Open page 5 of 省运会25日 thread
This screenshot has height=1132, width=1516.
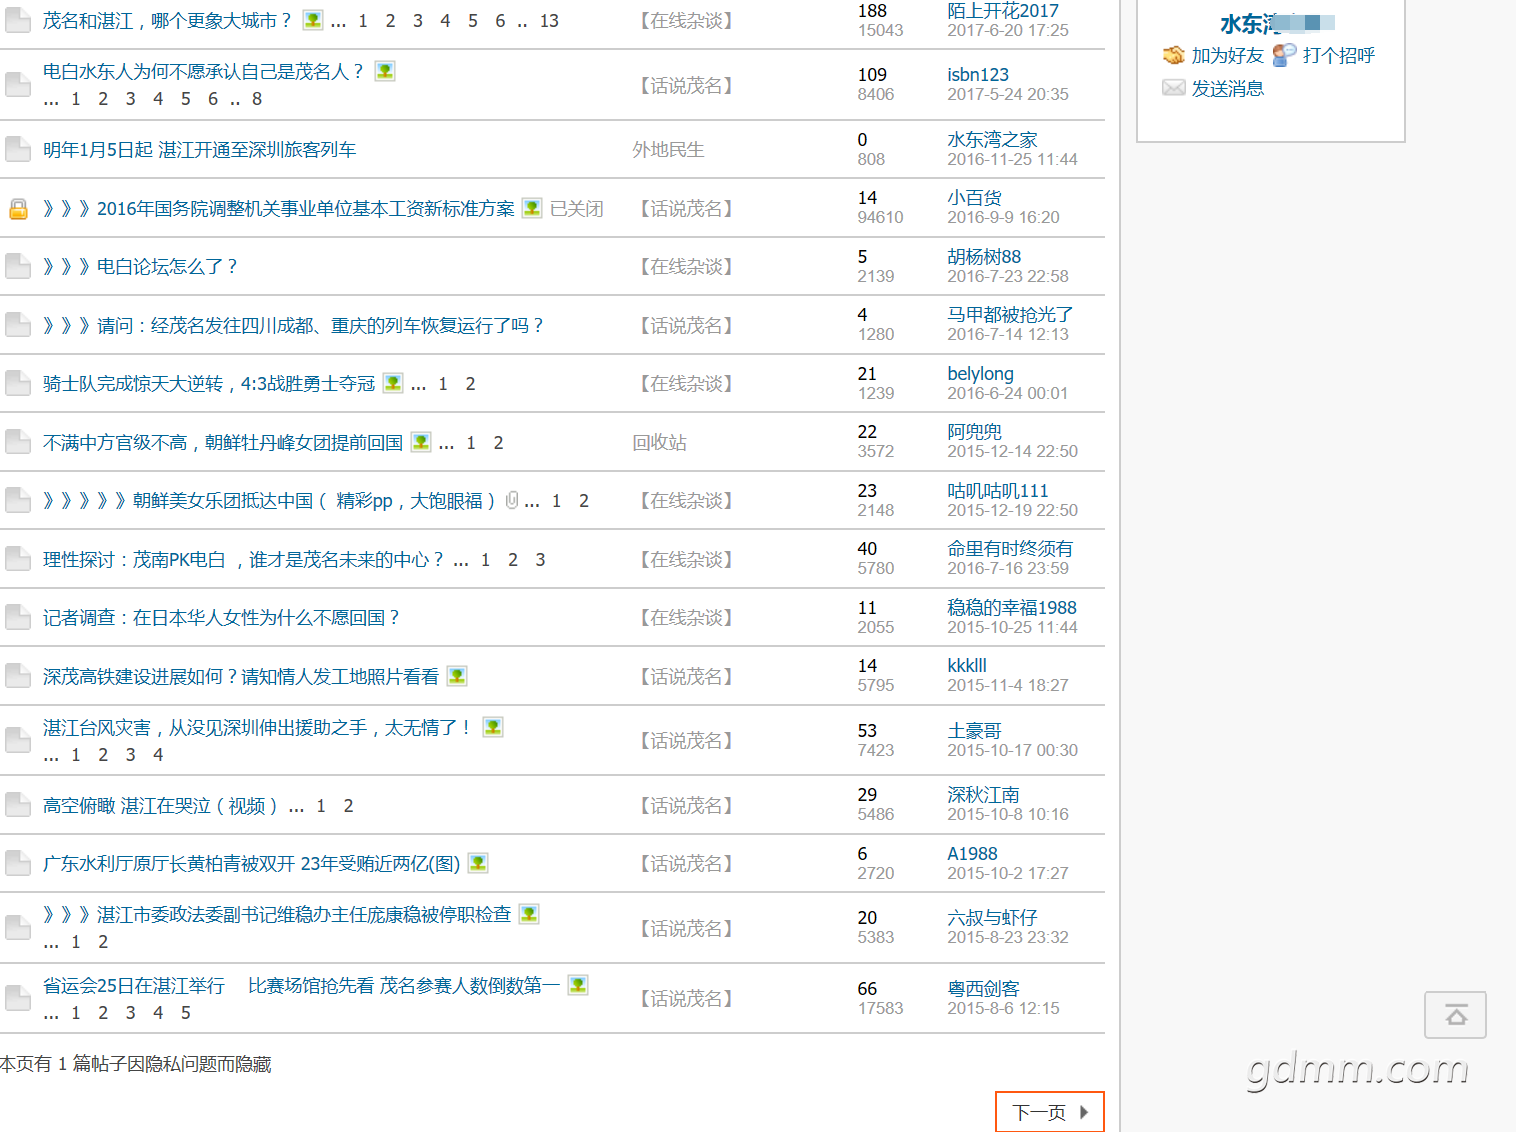[186, 1013]
